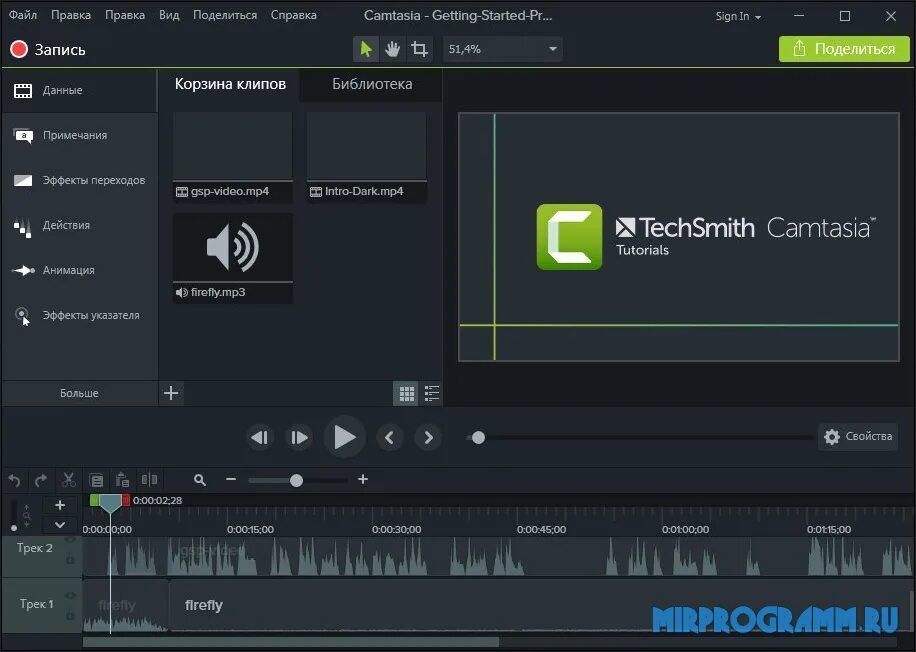Click the Анимация animation arrow icon
The image size is (916, 652).
(23, 270)
